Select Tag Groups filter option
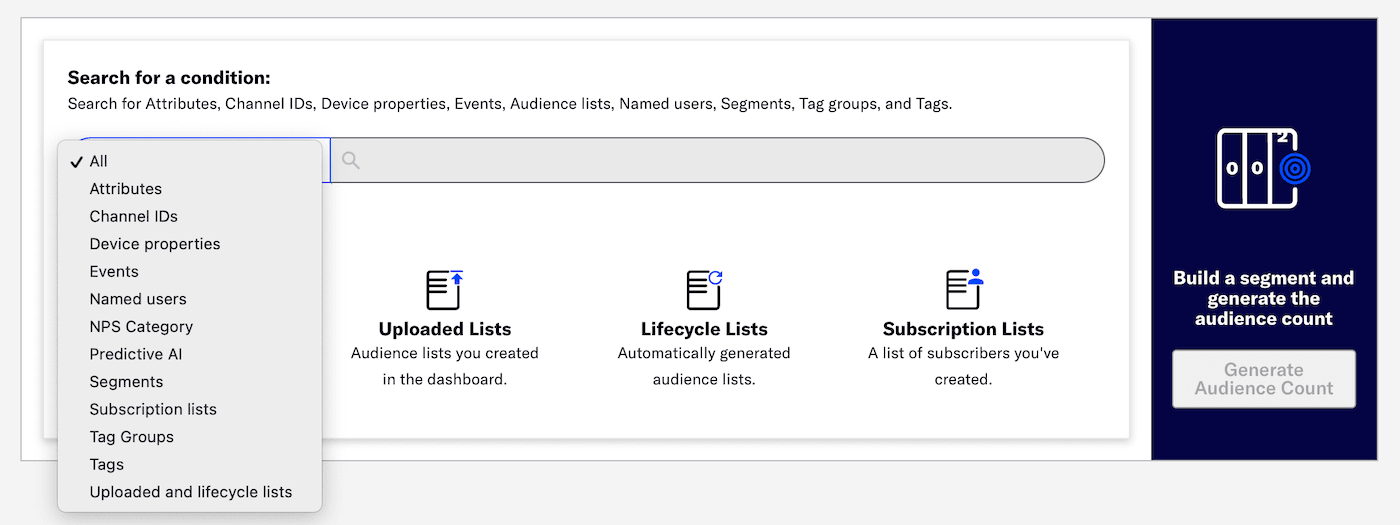The width and height of the screenshot is (1400, 525). [131, 437]
